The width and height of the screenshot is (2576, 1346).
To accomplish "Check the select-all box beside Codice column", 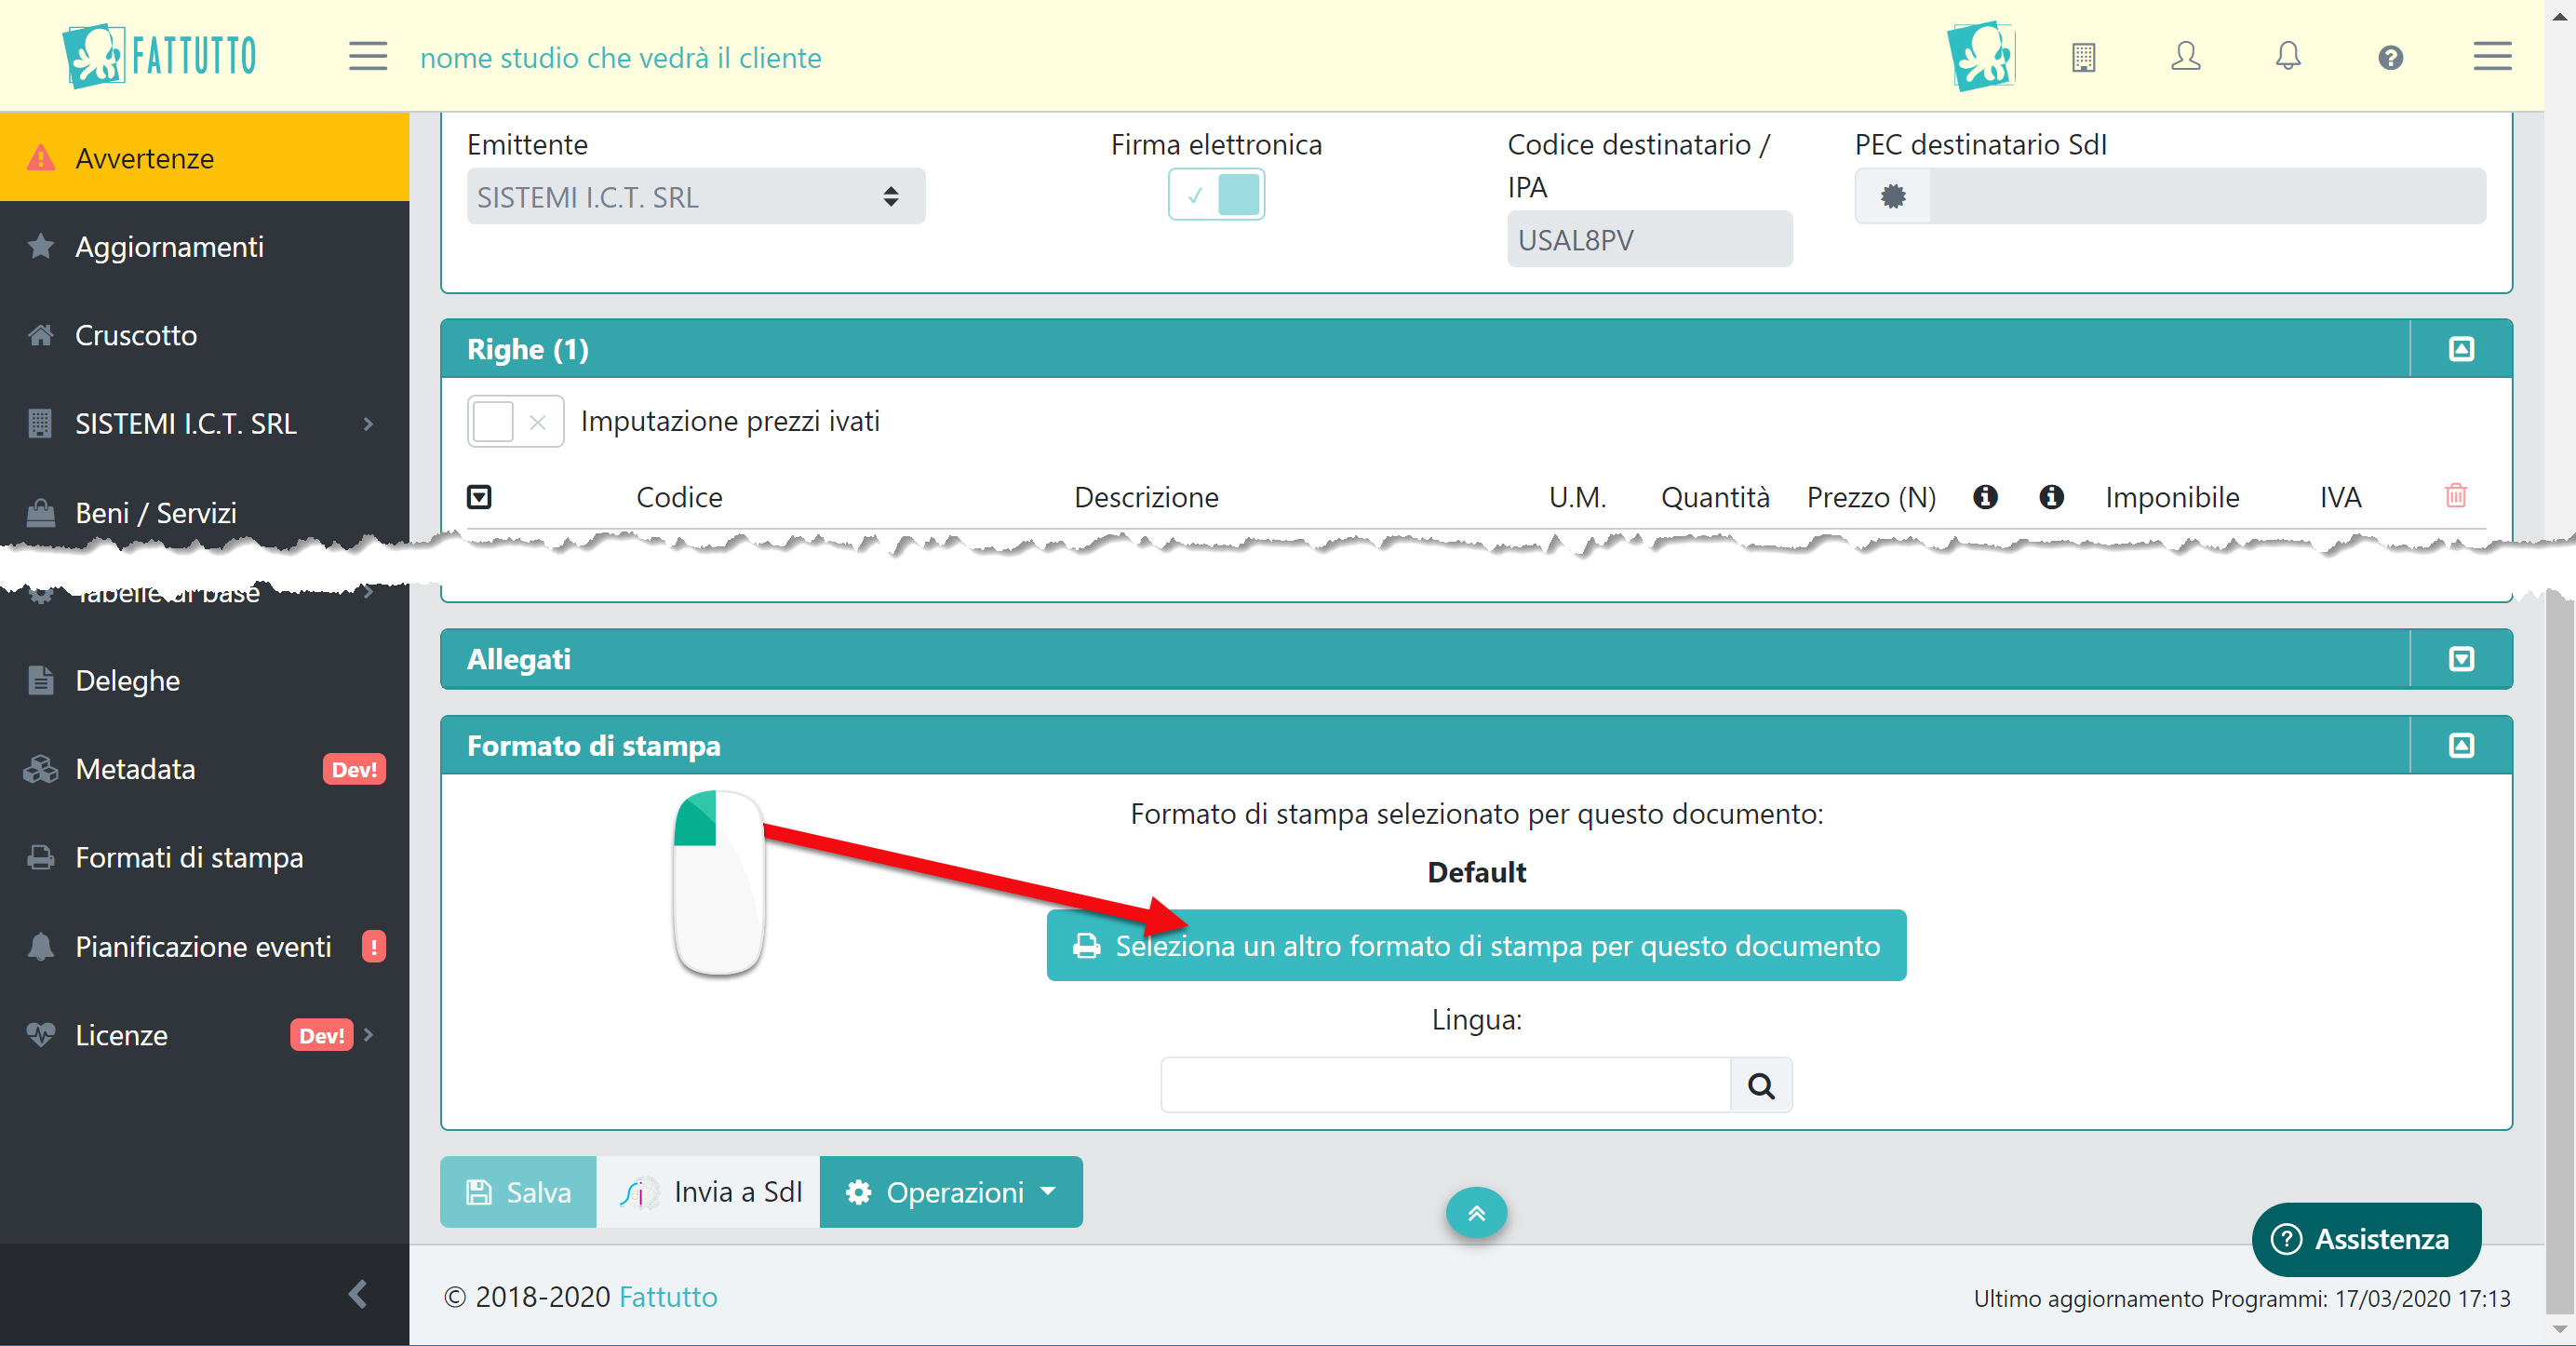I will (479, 497).
